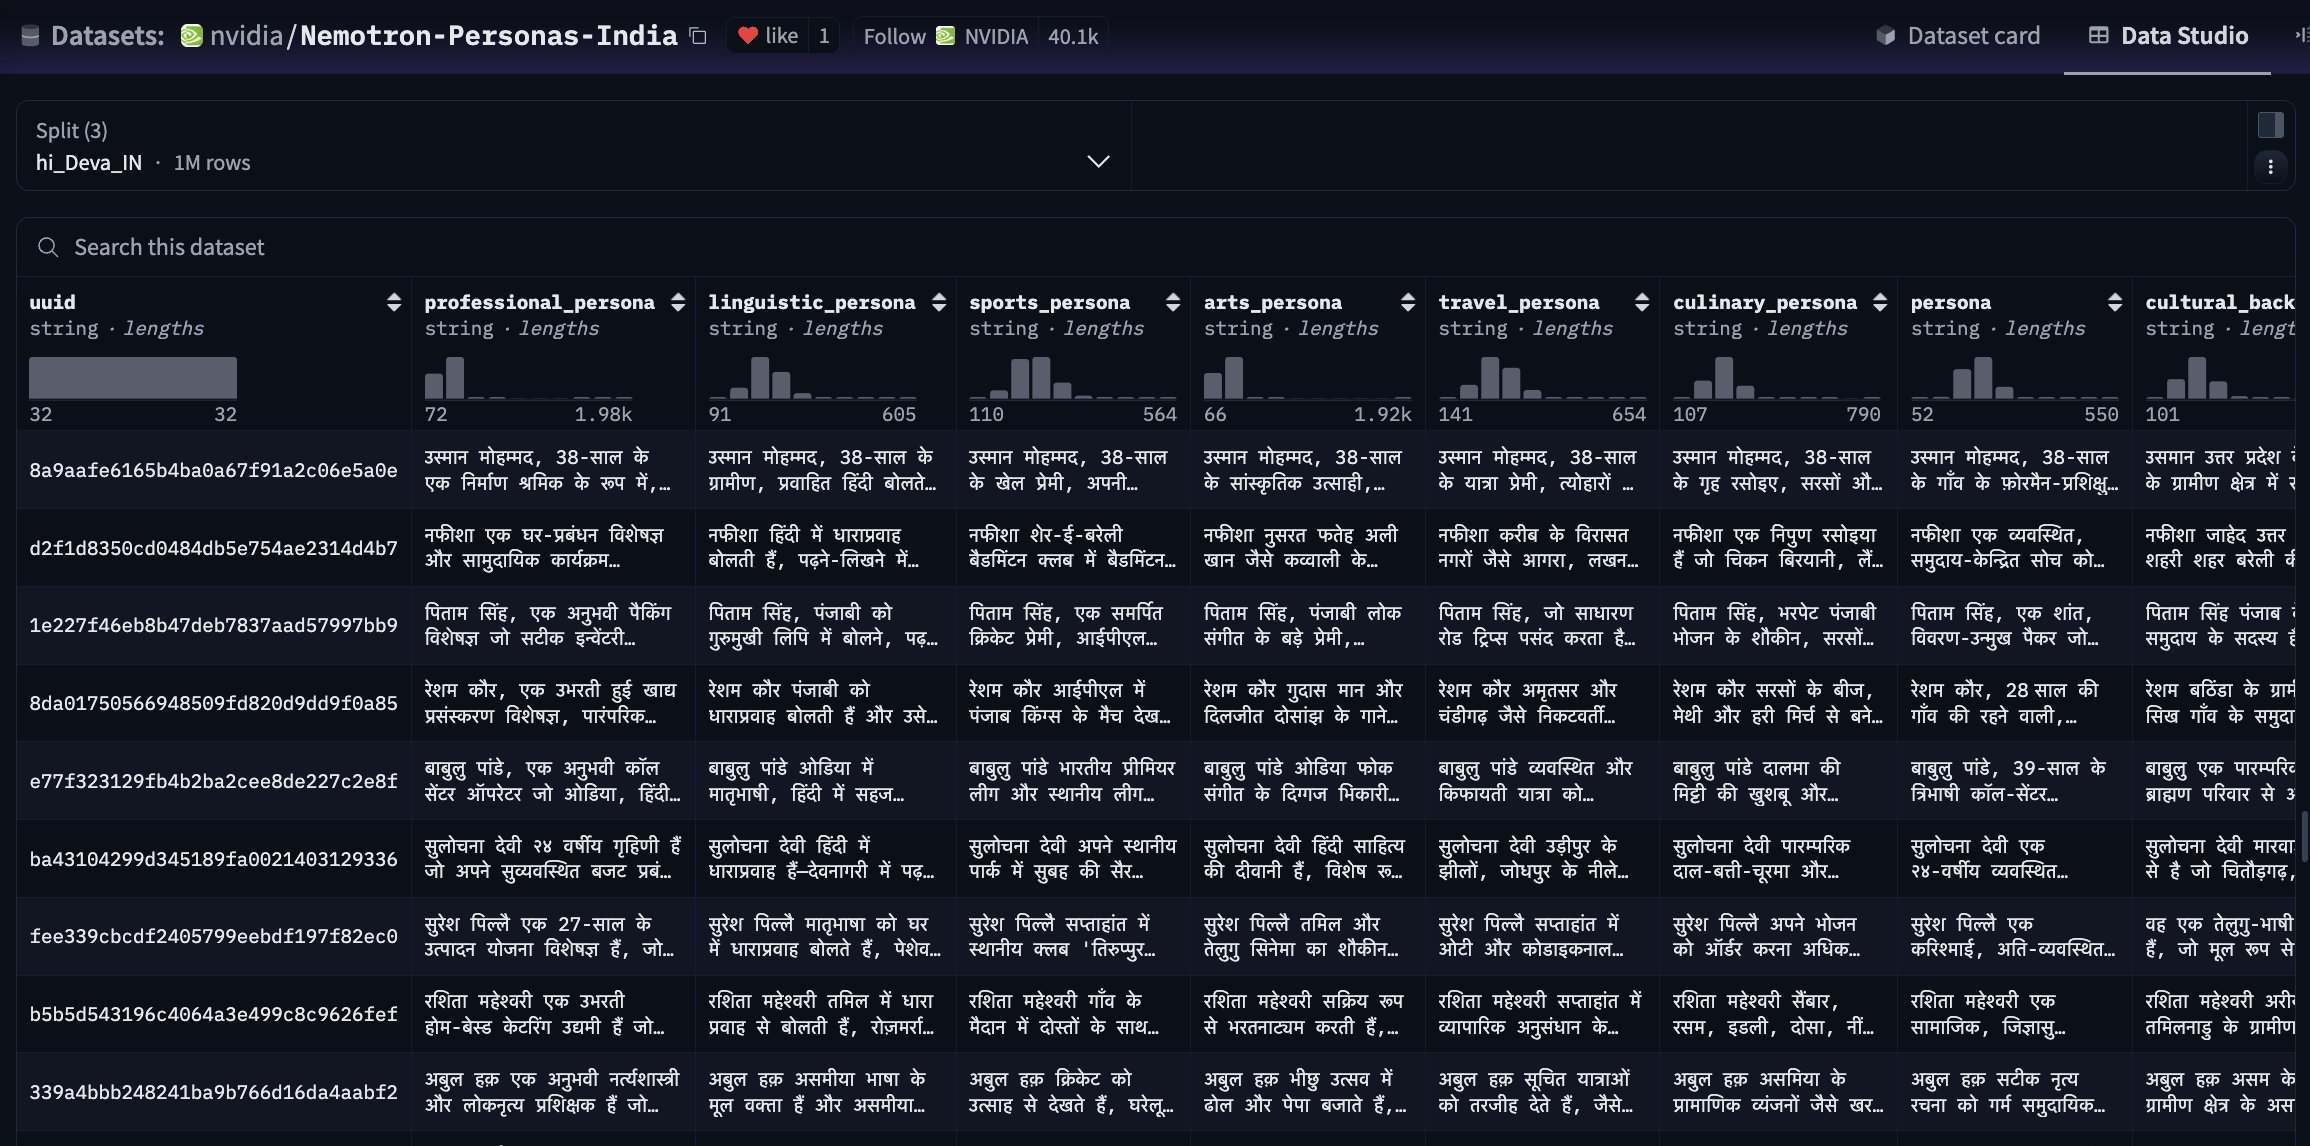Follow the NVIDIA organization

(x=894, y=36)
